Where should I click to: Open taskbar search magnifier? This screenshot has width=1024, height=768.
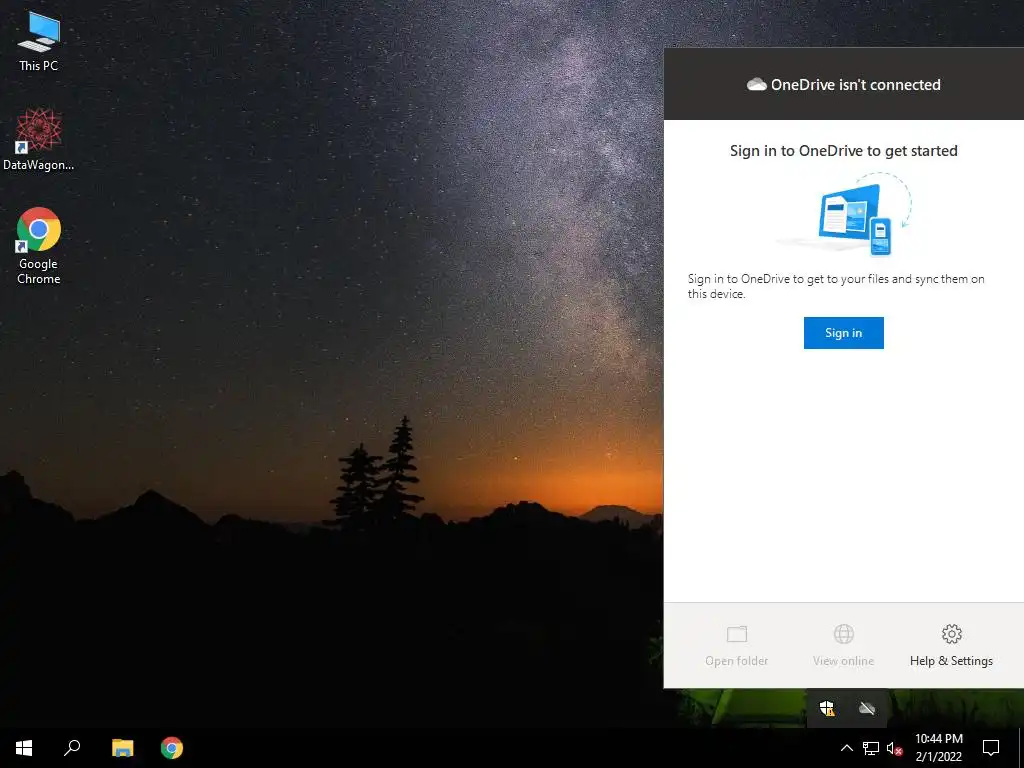[72, 748]
